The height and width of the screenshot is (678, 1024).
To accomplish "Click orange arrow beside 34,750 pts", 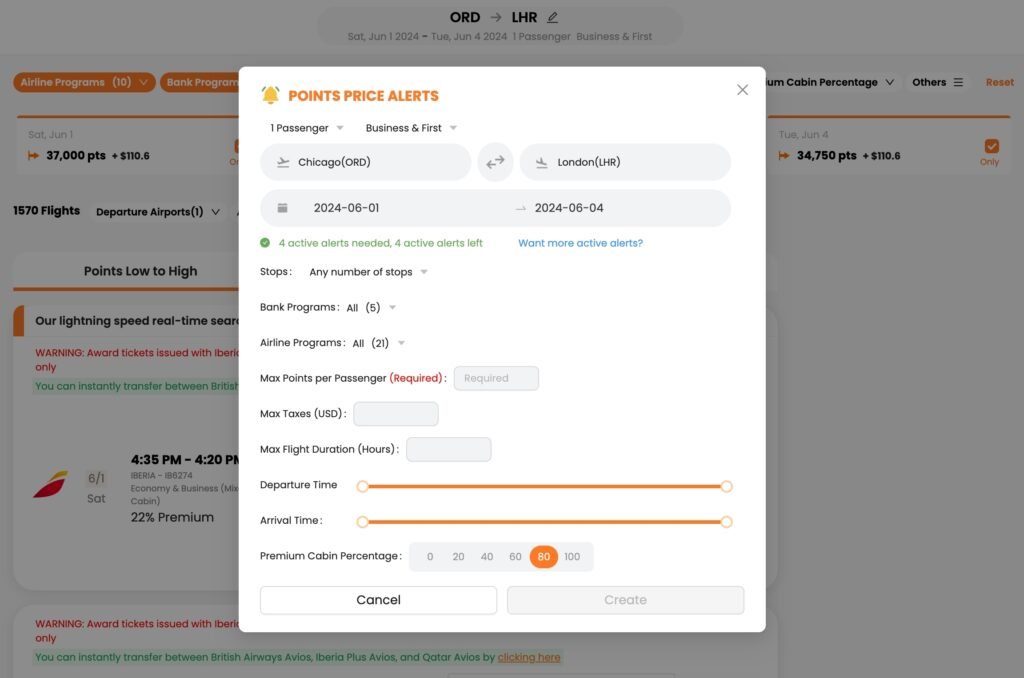I will [784, 155].
